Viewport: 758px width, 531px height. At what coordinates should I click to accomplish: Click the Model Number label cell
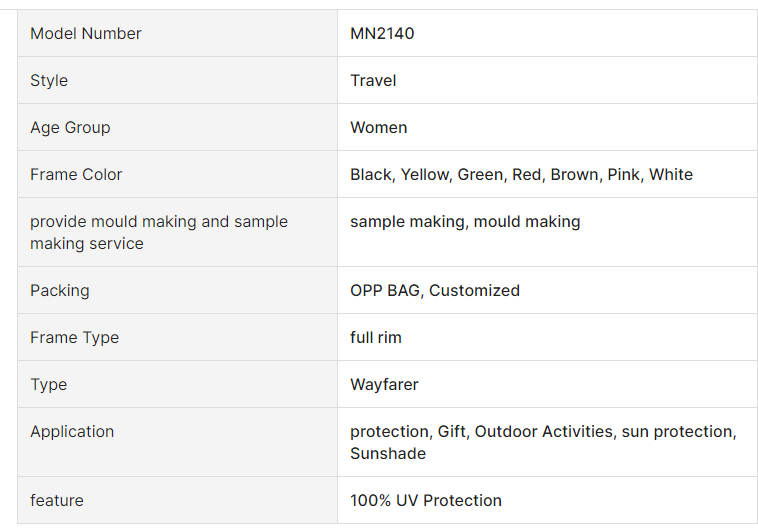coord(86,34)
